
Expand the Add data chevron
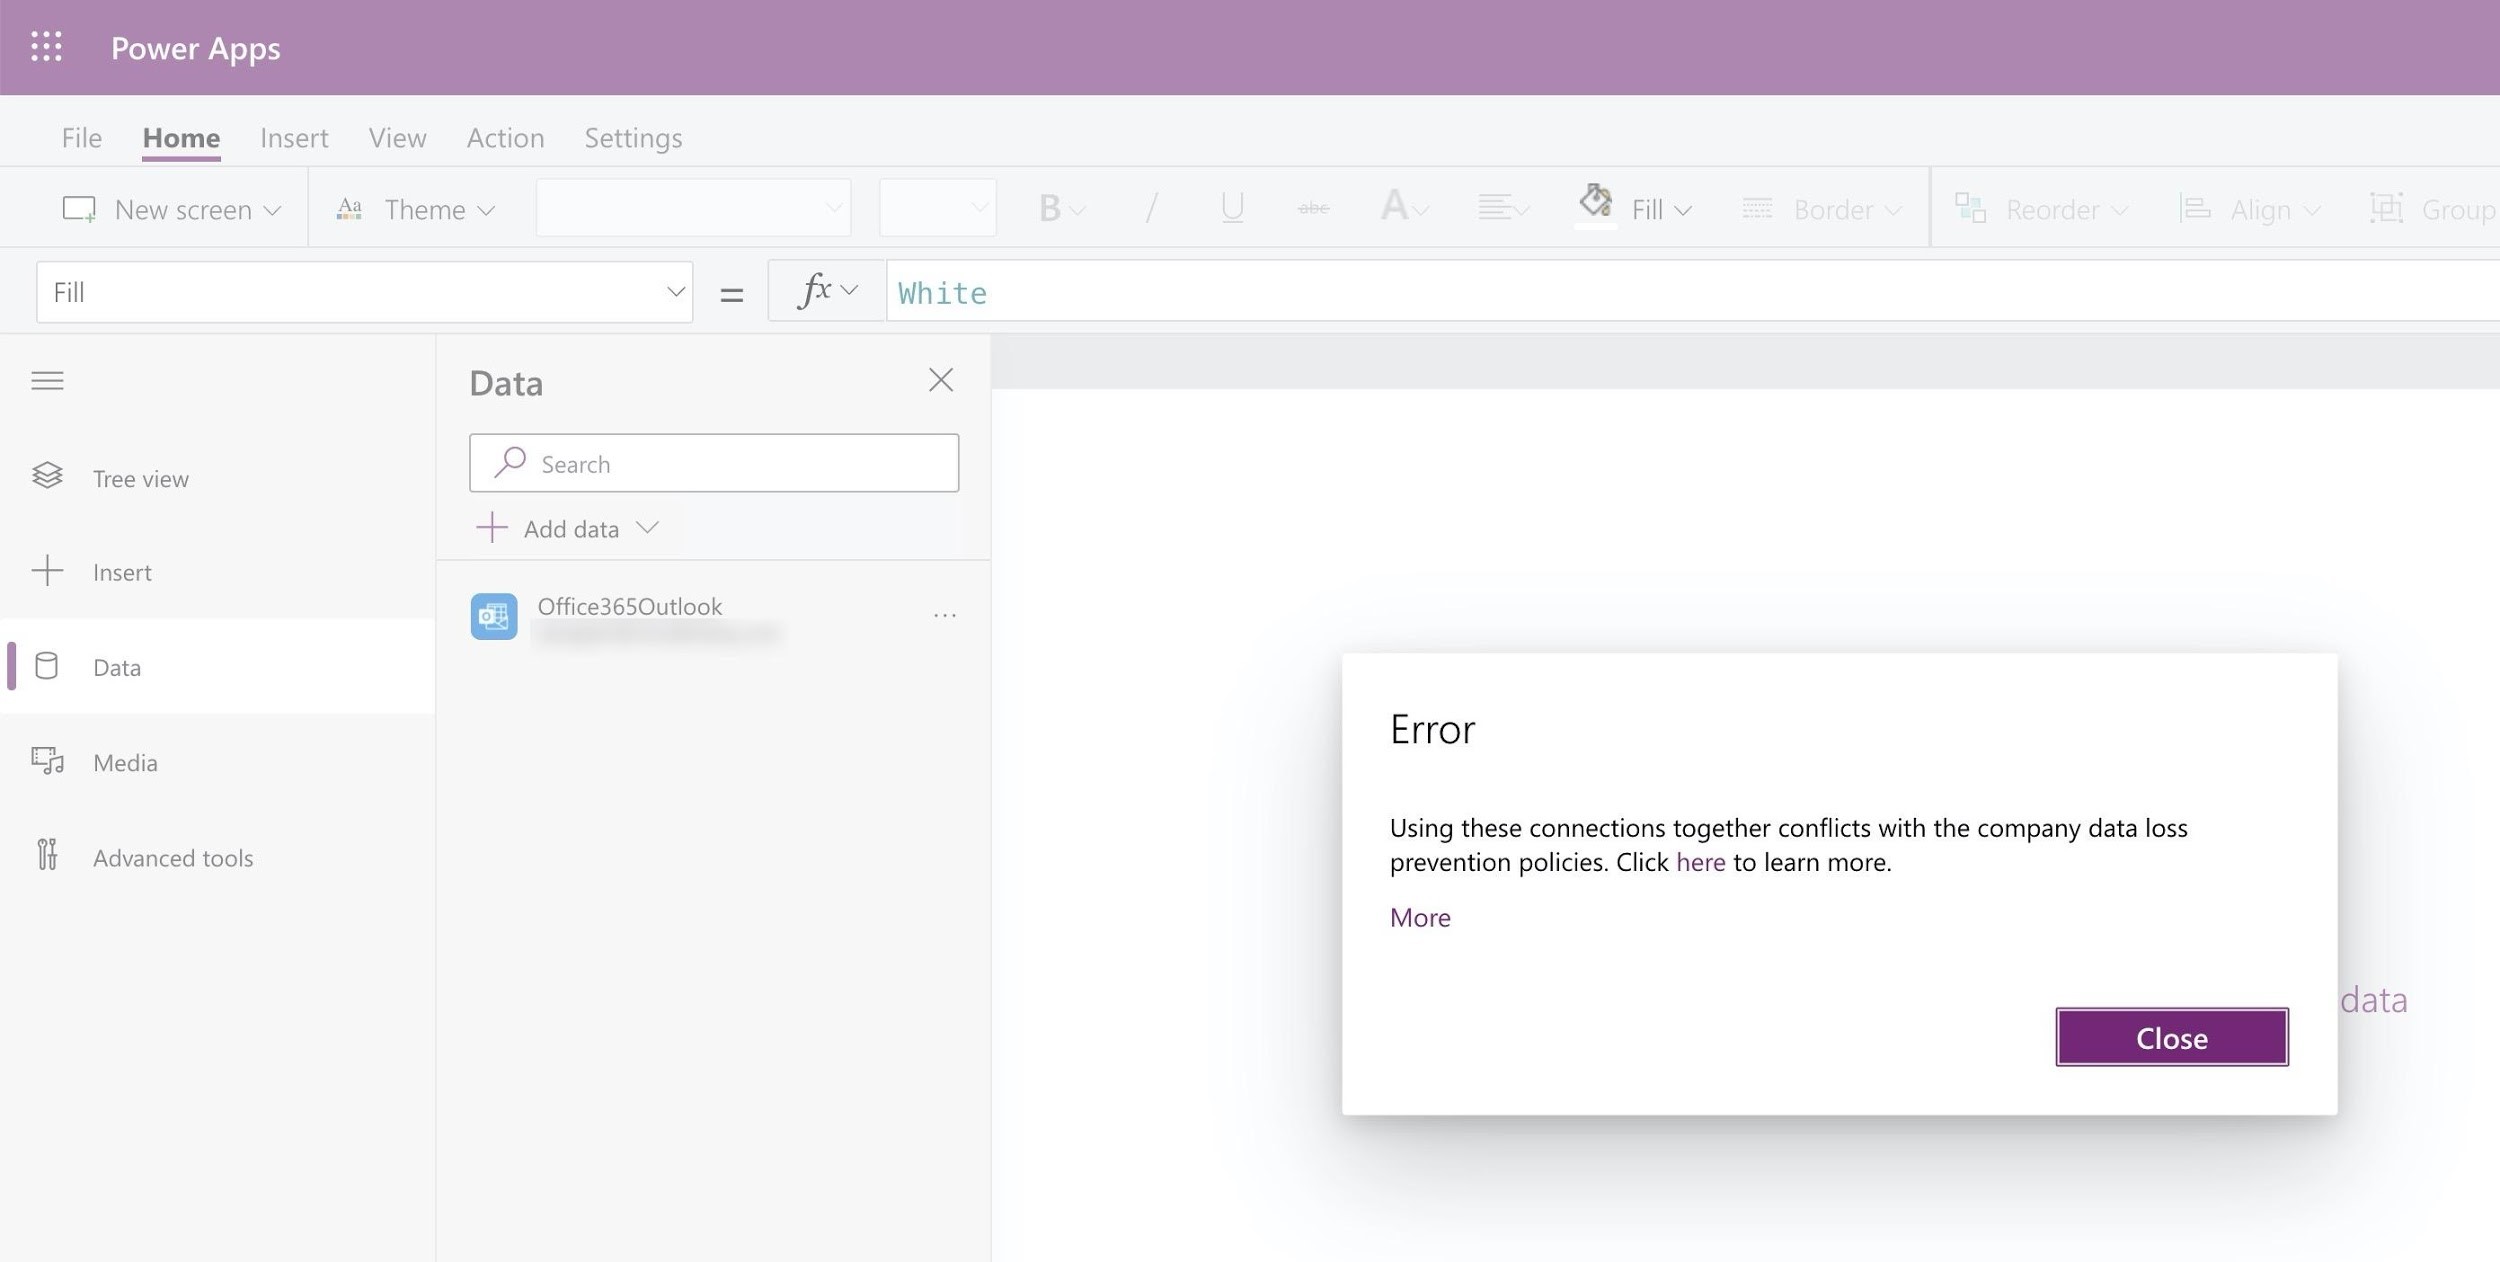(x=648, y=527)
